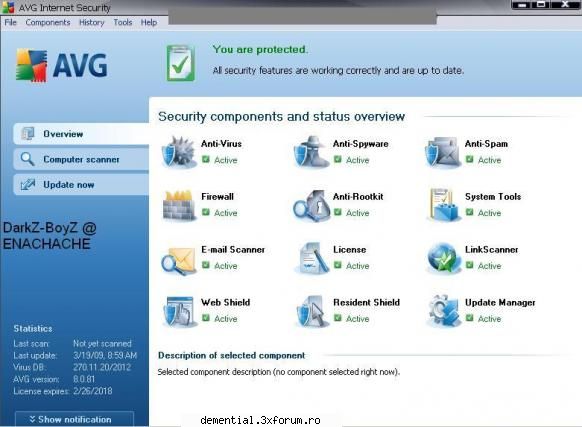This screenshot has height=427, width=582.
Task: Close the AVG Internet Security window
Action: (565, 4)
